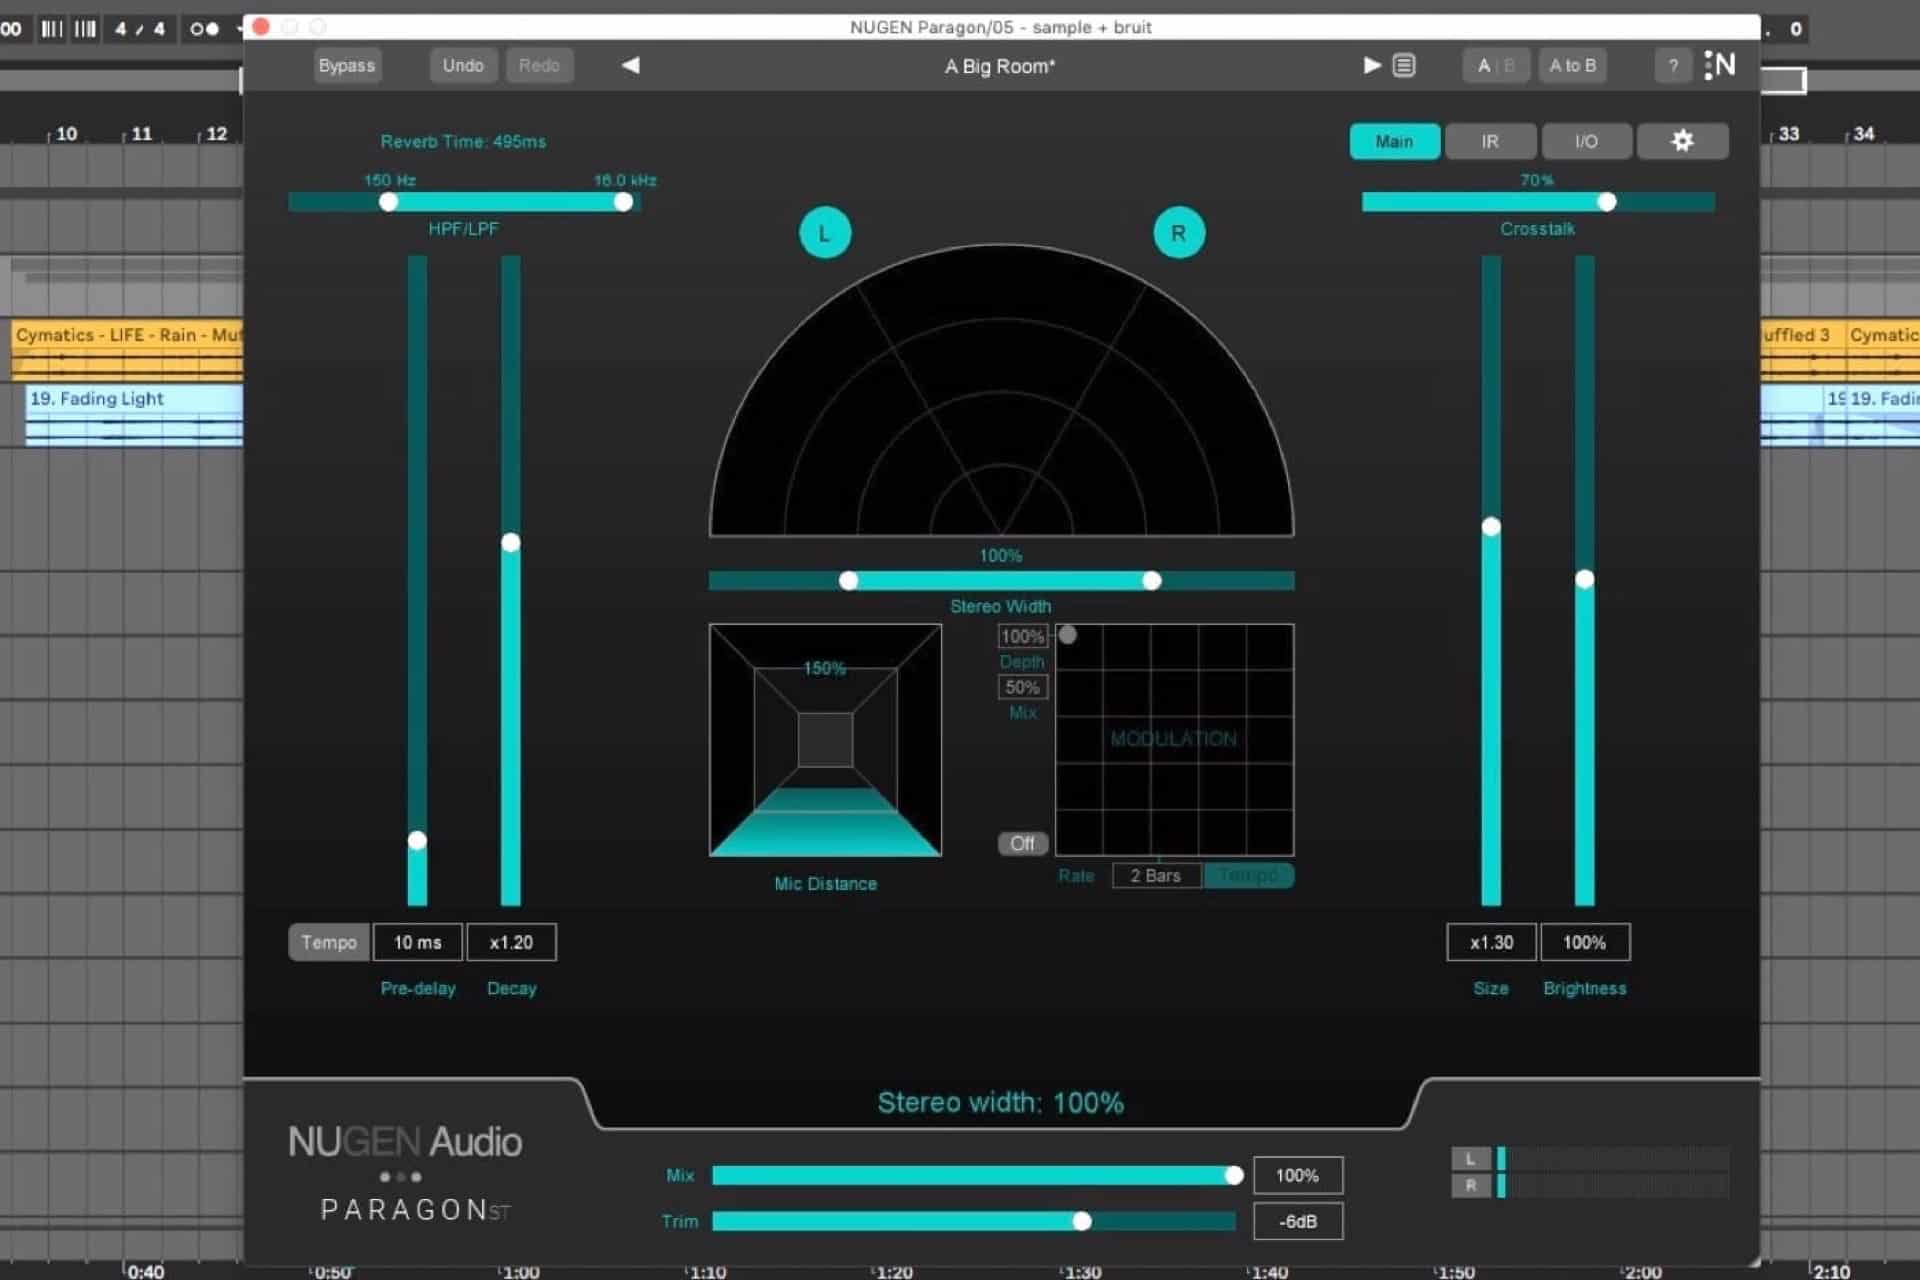
Task: Click the previous preset arrow
Action: 630,64
